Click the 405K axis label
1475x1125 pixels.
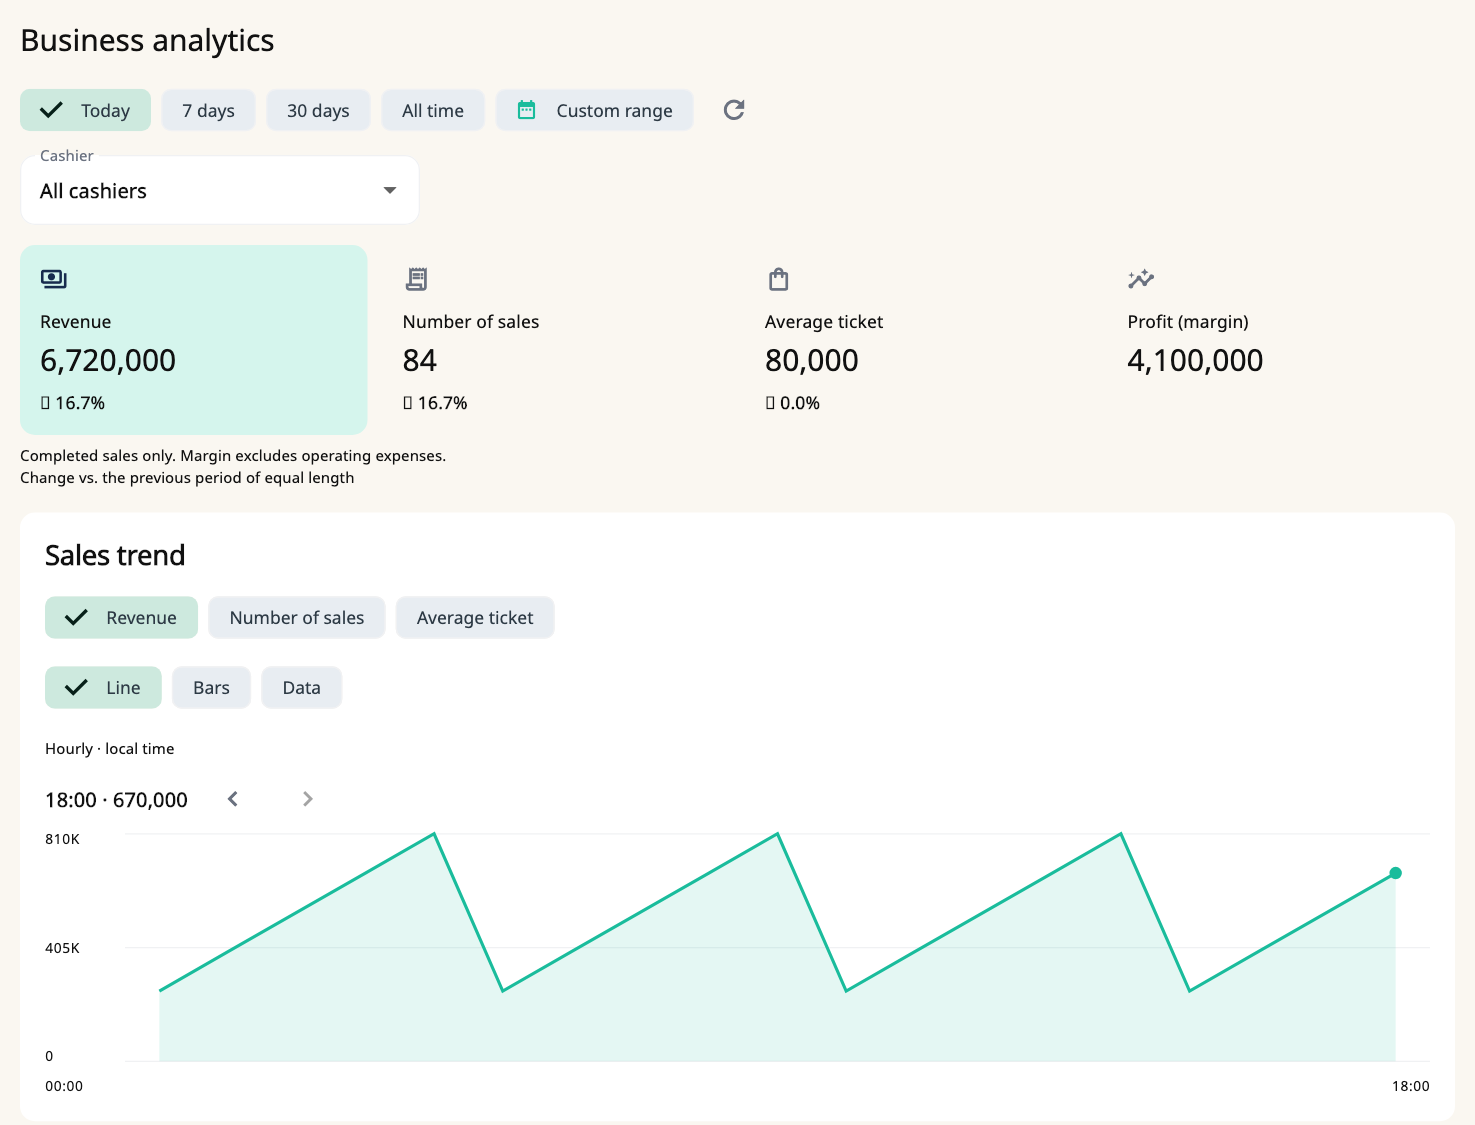[x=62, y=948]
